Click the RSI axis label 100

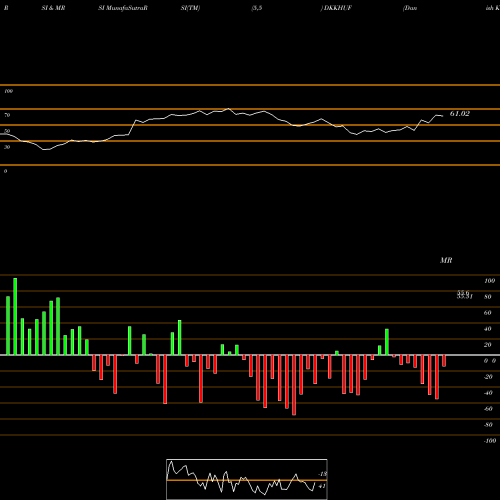click(9, 91)
